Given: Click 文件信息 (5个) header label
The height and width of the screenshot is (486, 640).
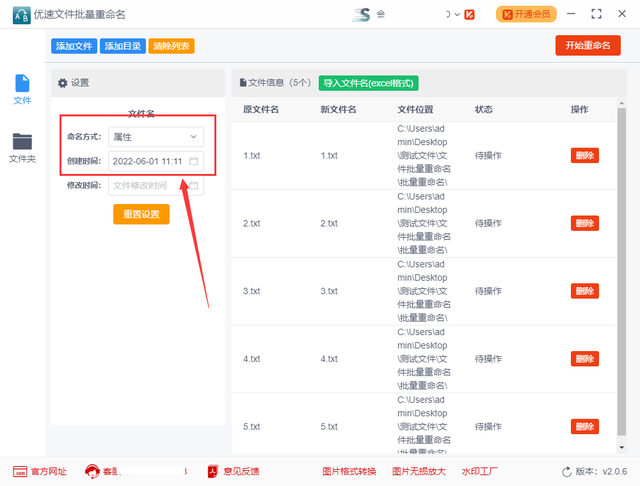Looking at the screenshot, I should (279, 83).
